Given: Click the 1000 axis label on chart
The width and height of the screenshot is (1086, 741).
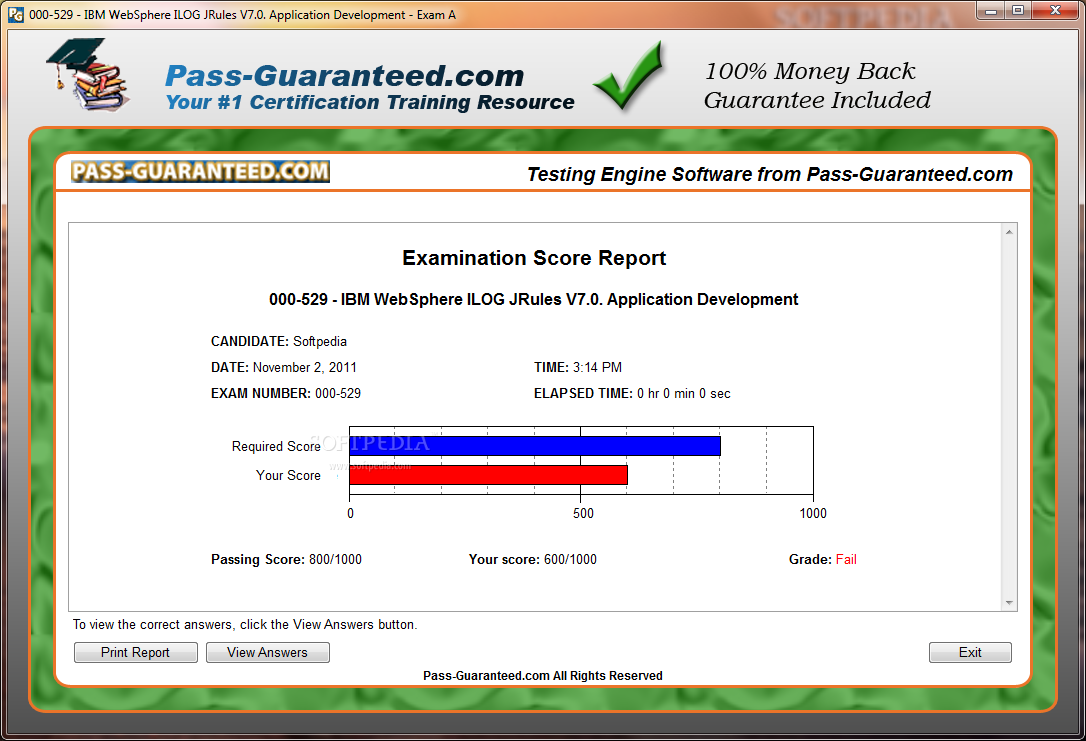Looking at the screenshot, I should pos(813,513).
